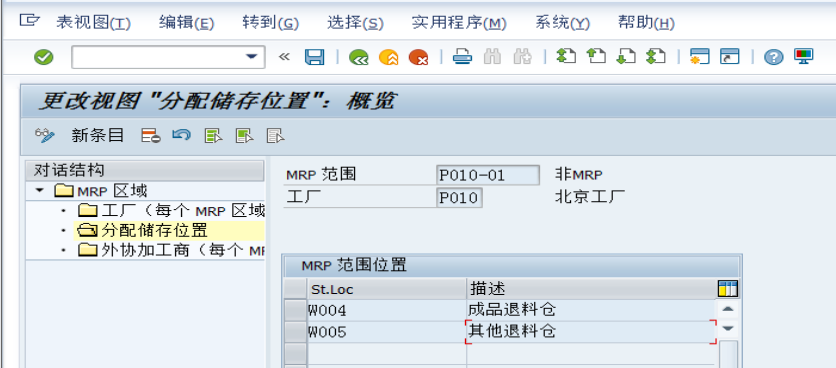Click the Deselect All icon
Screen dimensions: 836x368
point(276,136)
